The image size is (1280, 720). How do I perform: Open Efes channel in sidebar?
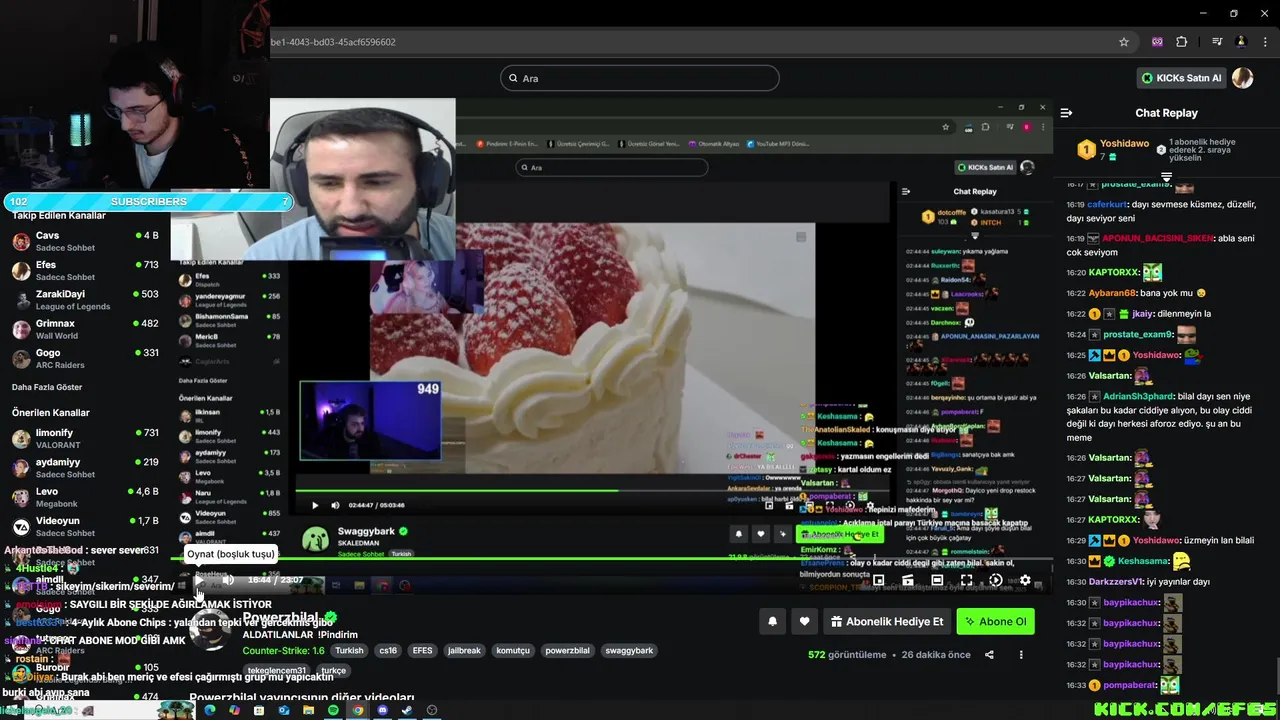pos(85,270)
